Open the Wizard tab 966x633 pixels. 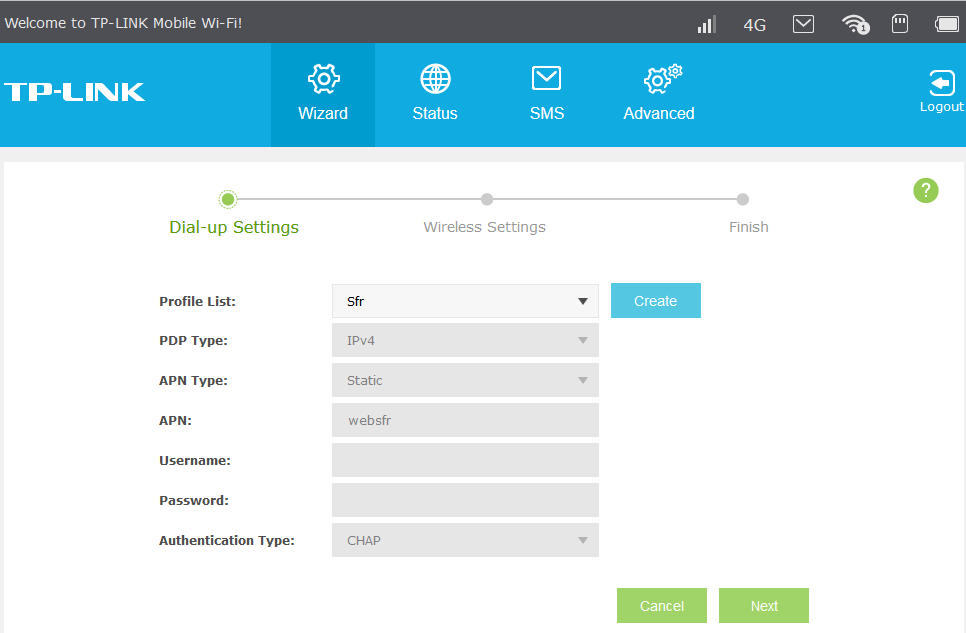point(323,94)
